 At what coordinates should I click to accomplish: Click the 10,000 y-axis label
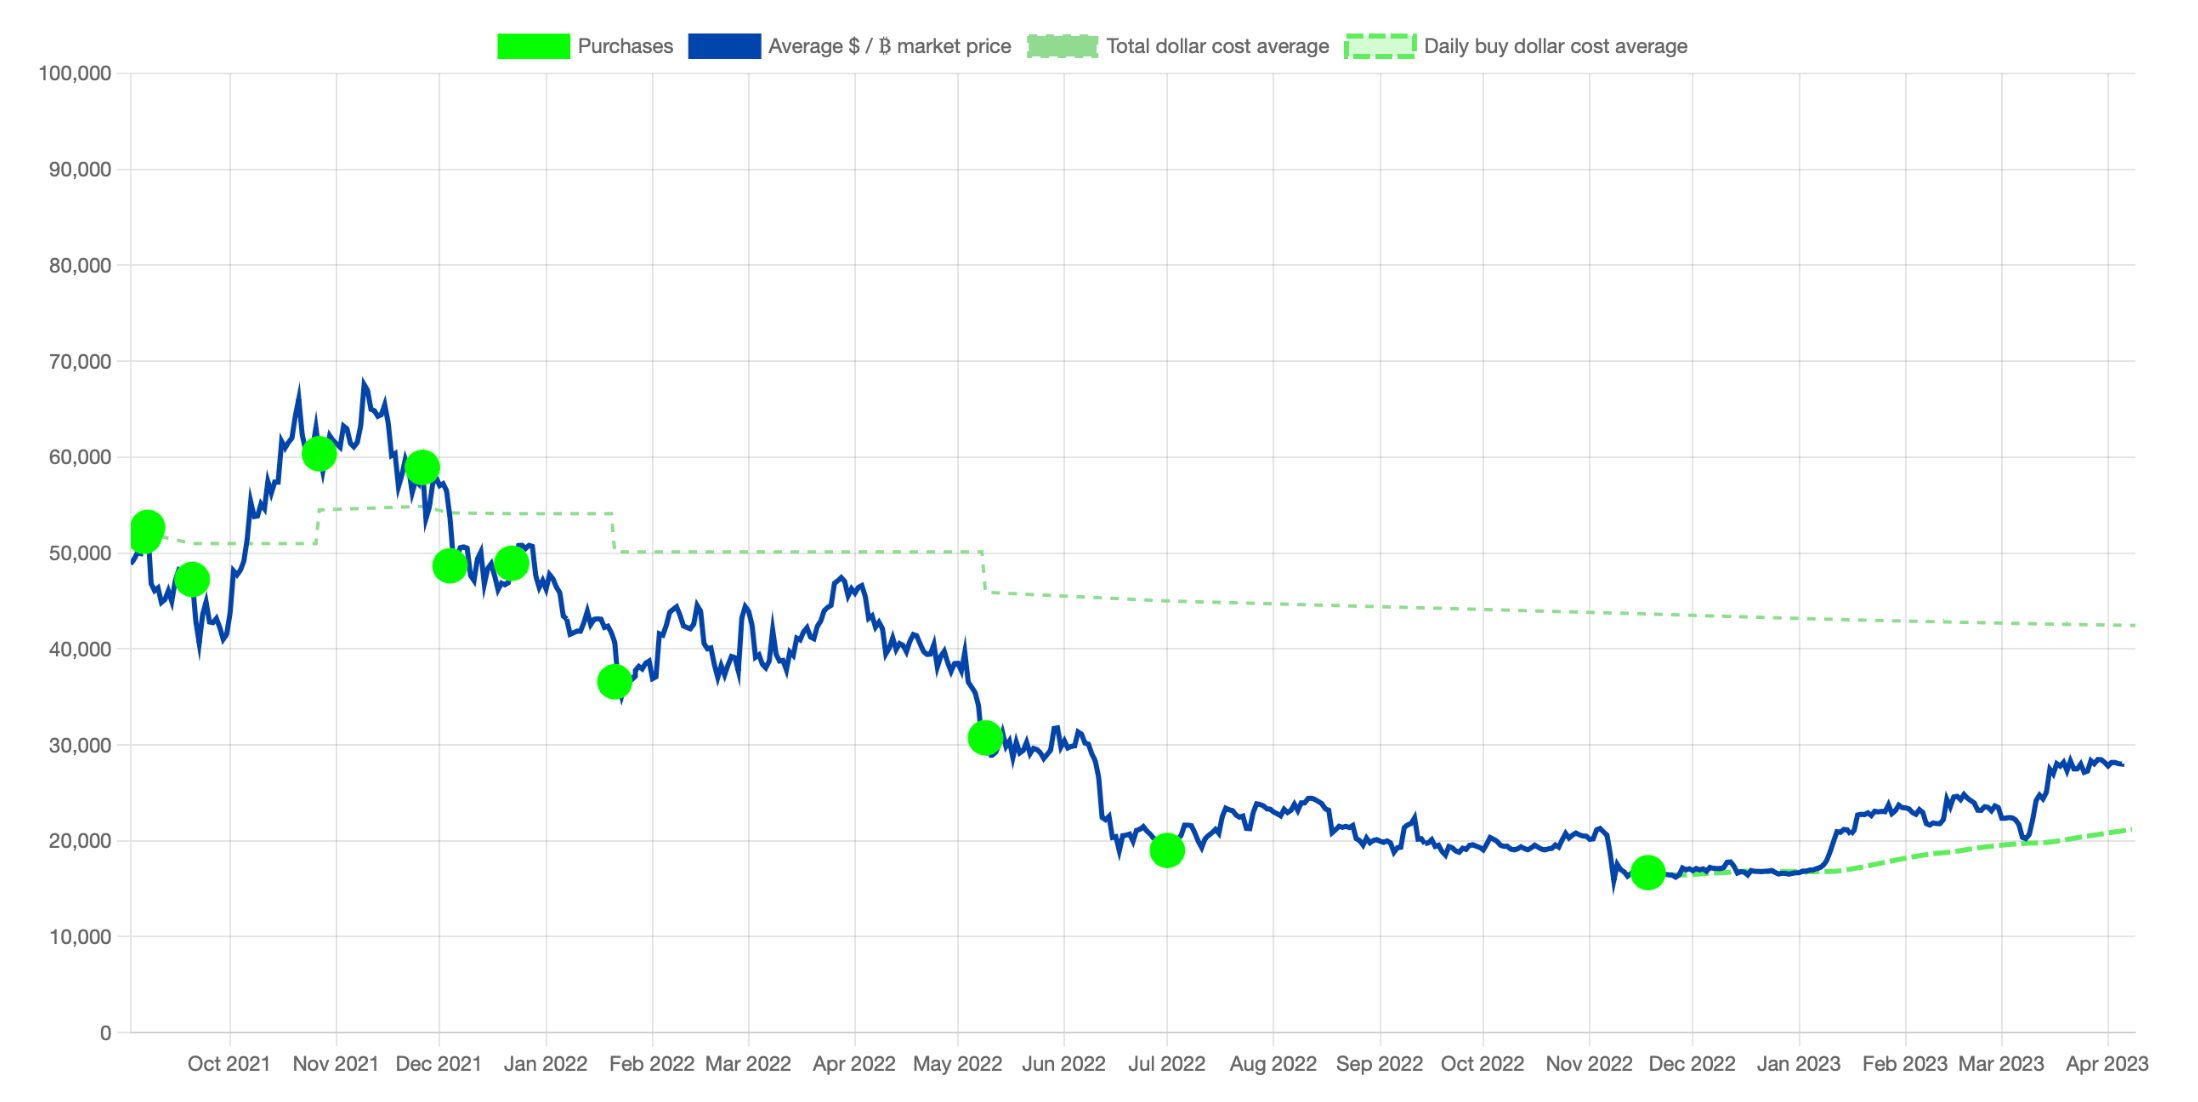click(x=80, y=937)
